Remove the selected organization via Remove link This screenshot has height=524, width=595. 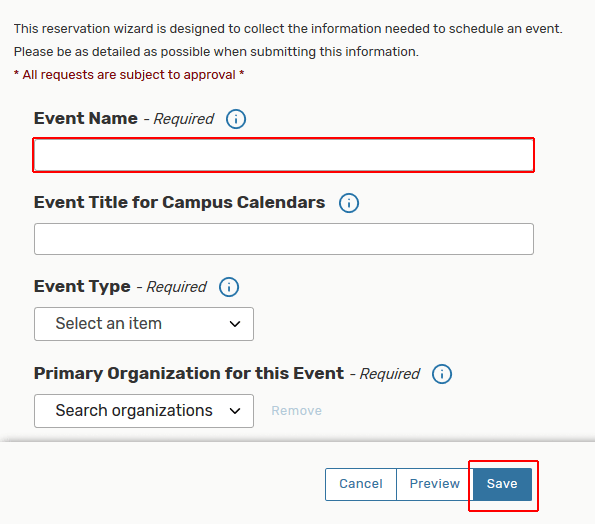296,411
